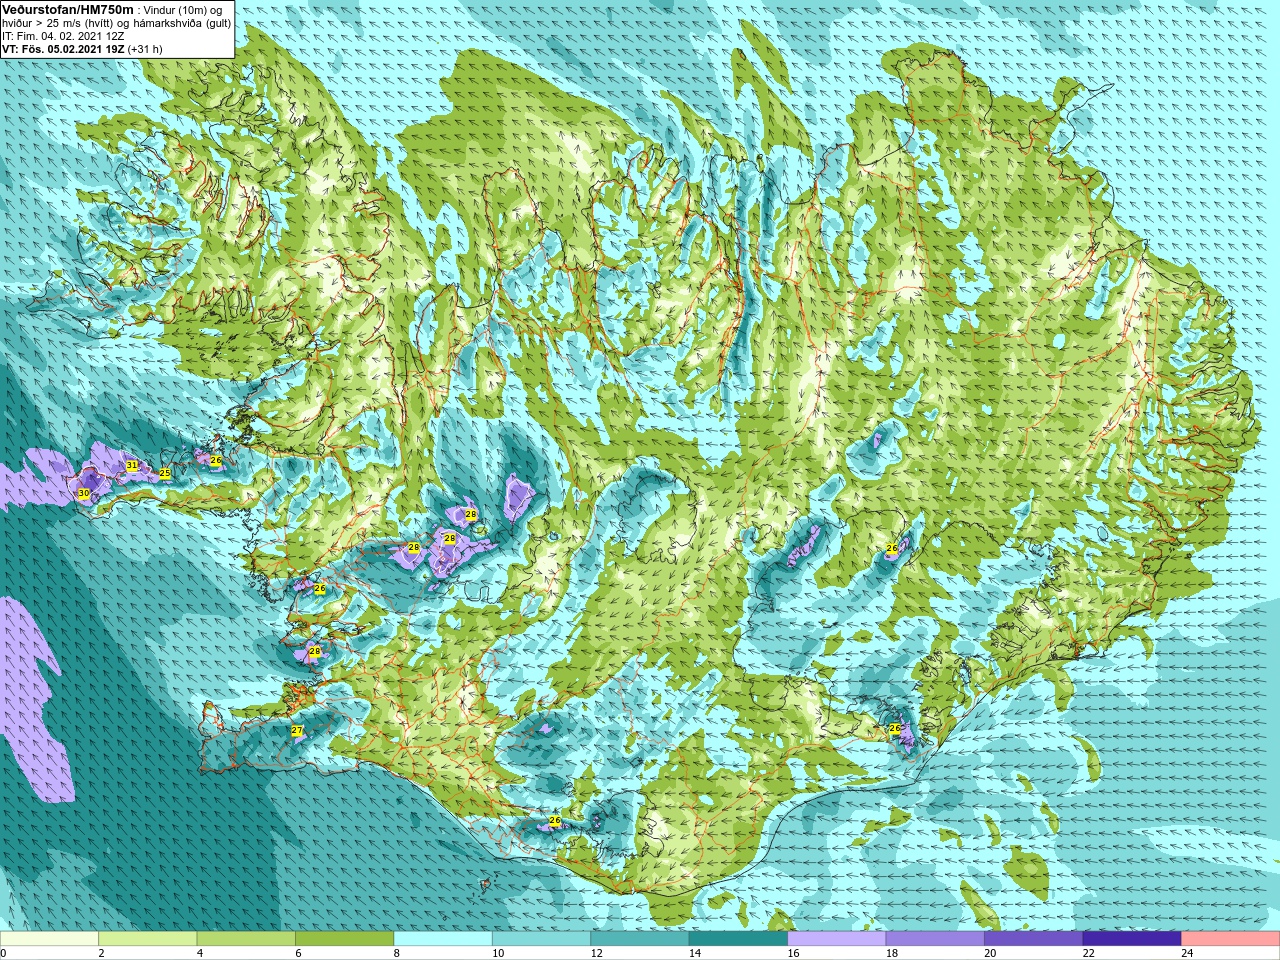Viewport: 1280px width, 960px height.
Task: Click the valid time "VT: Fös. 05.02.2021 19Z"
Action: click(x=63, y=49)
